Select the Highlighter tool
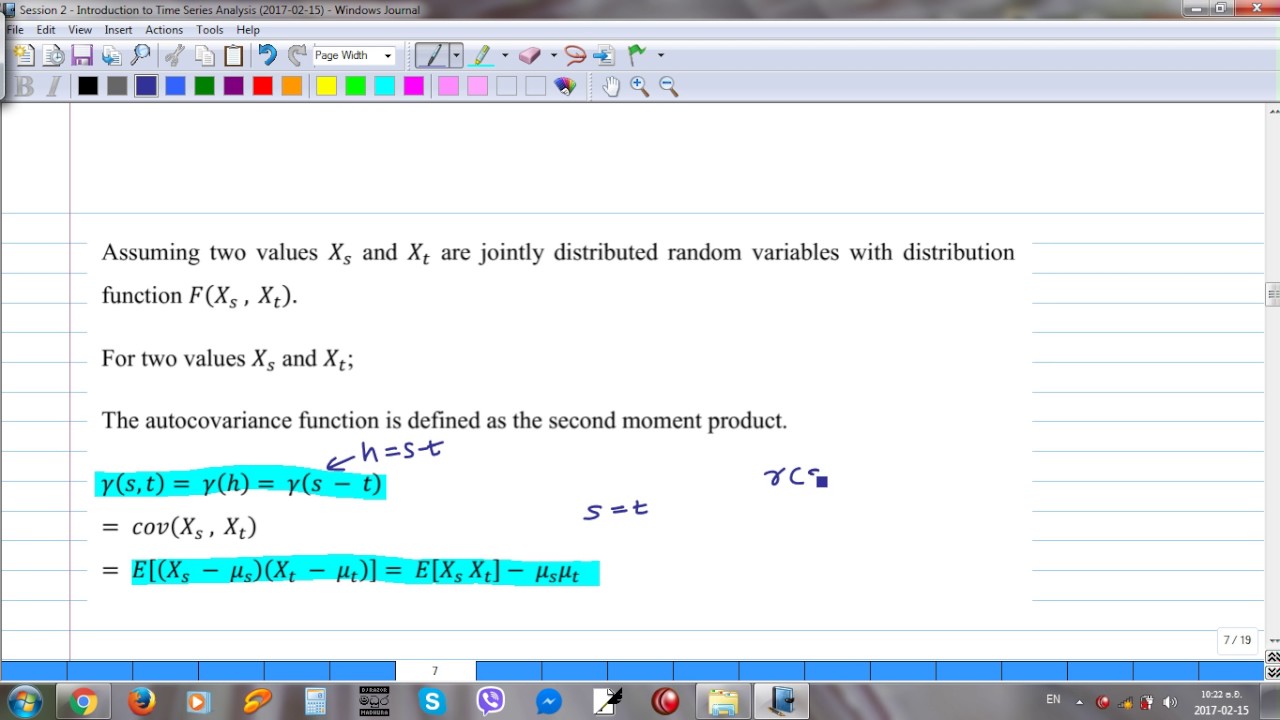 click(482, 56)
